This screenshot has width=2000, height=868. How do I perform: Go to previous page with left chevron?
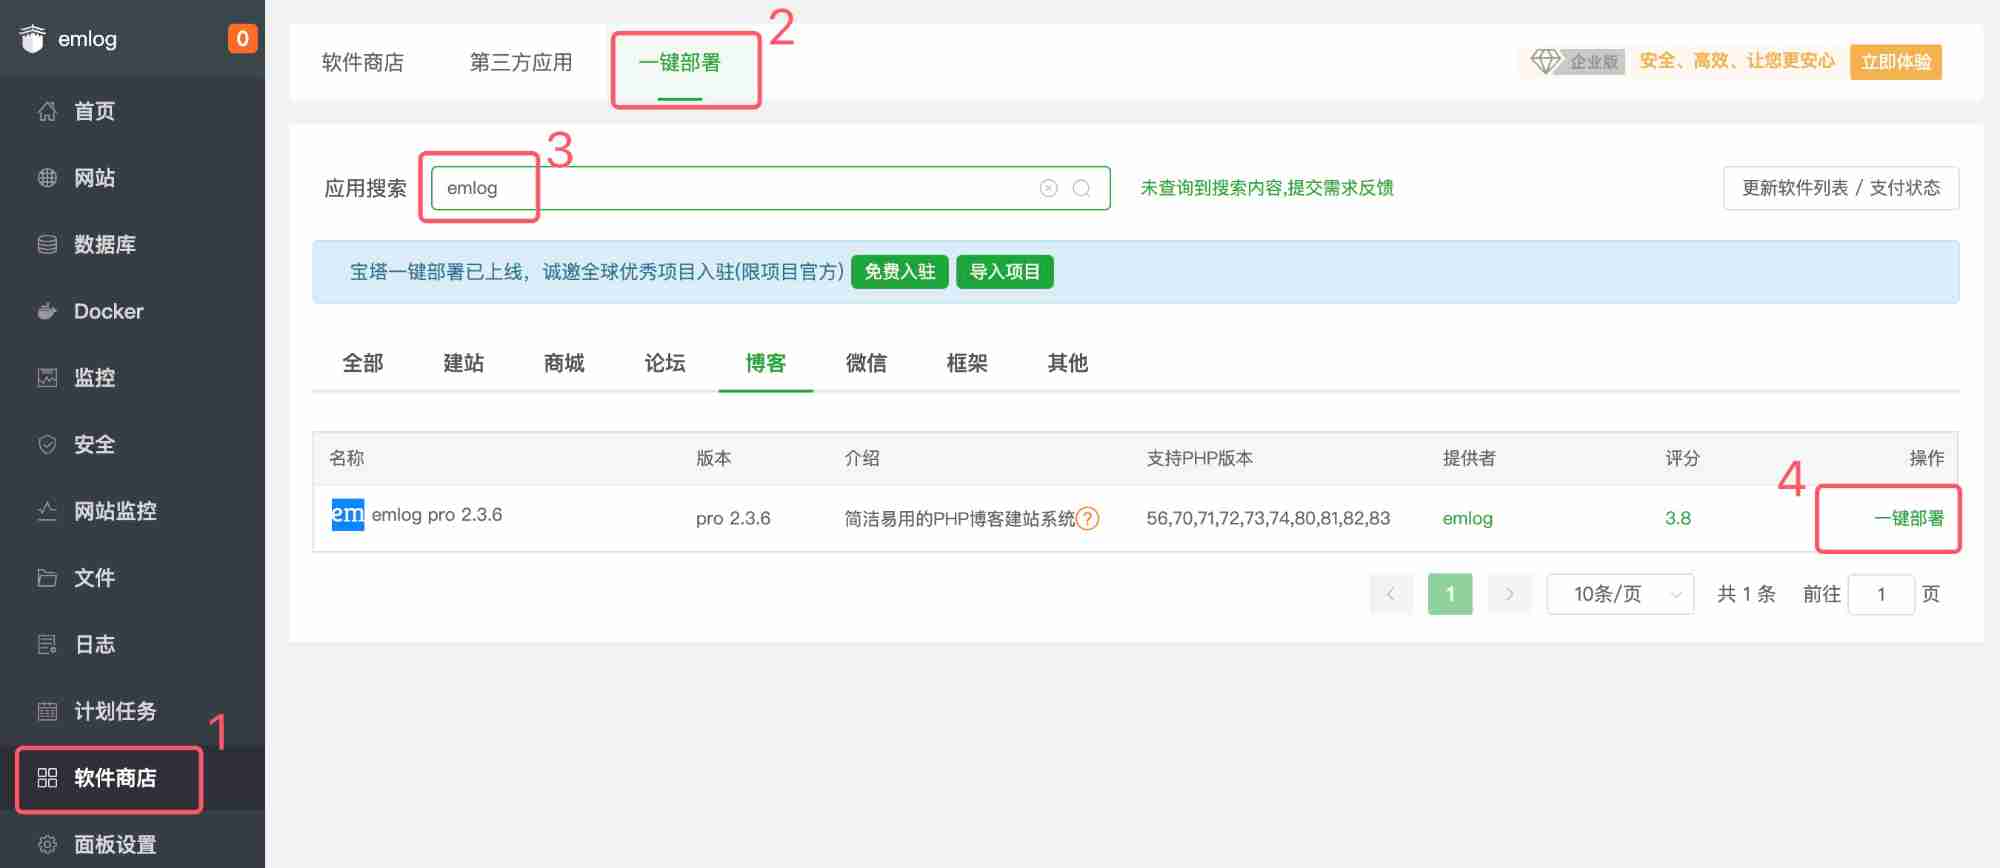(x=1390, y=594)
